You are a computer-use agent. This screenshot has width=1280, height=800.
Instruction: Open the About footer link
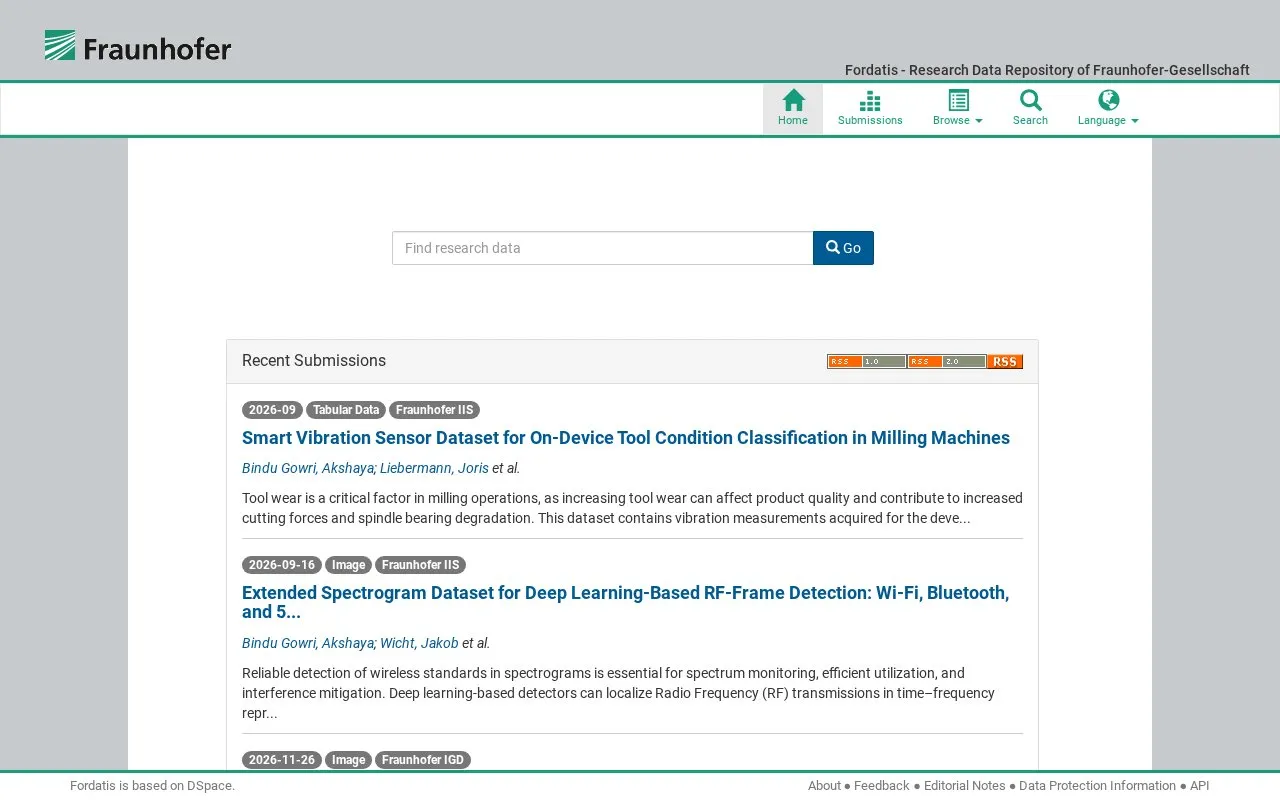coord(824,786)
